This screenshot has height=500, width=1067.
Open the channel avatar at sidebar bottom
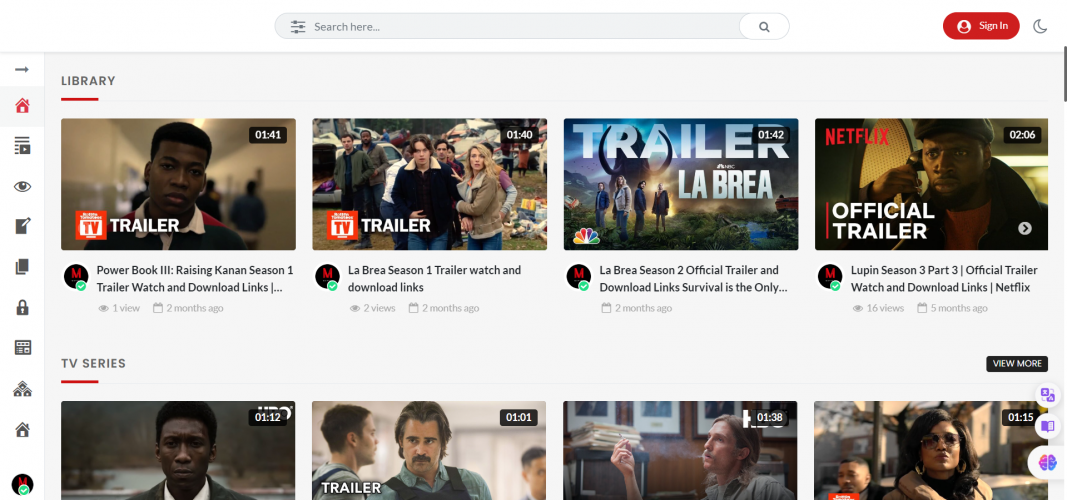22,484
